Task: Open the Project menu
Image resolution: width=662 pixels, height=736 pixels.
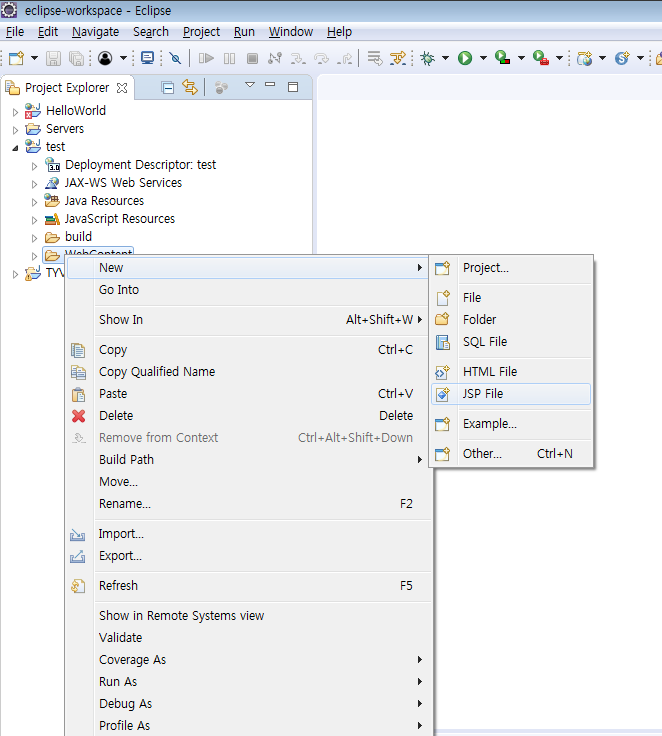Action: click(x=201, y=31)
